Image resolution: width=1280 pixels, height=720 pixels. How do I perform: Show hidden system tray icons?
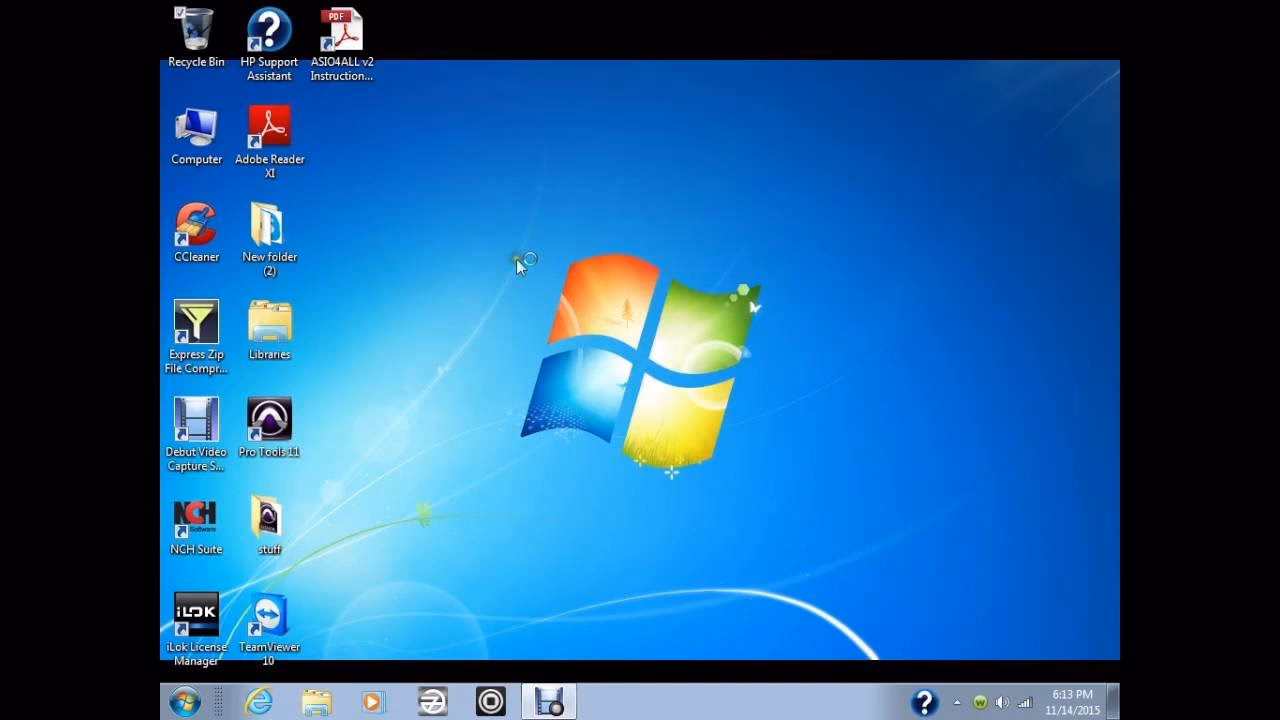click(957, 703)
